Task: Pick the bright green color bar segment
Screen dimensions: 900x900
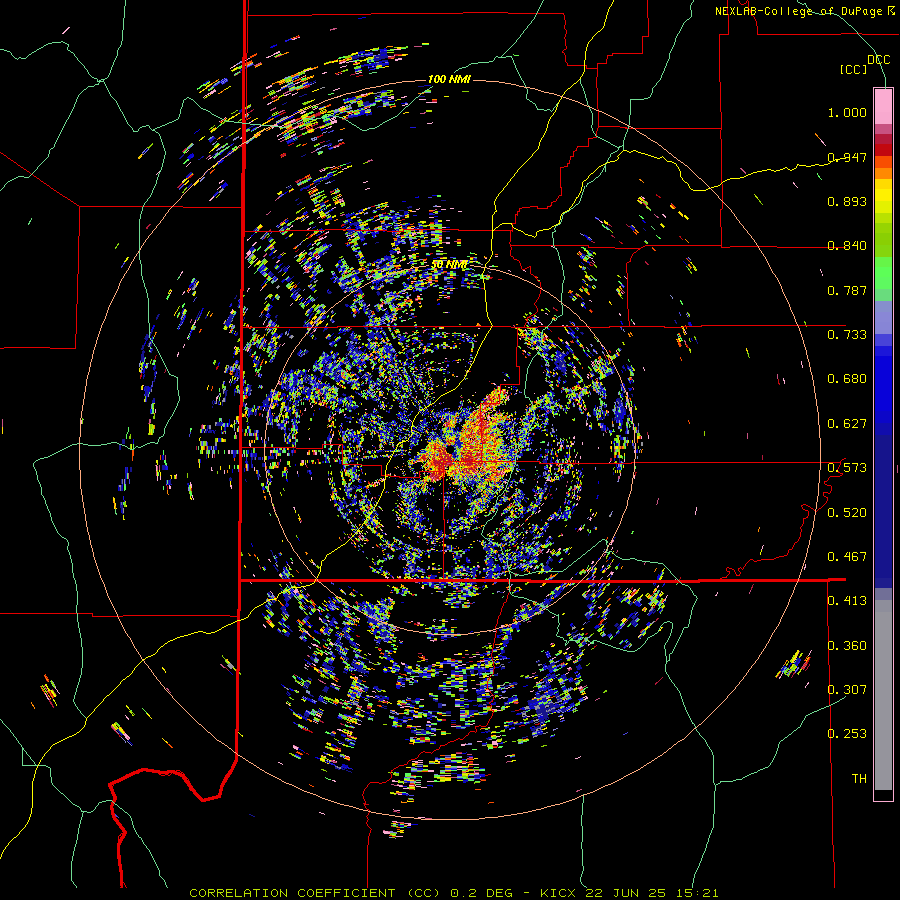Action: pyautogui.click(x=883, y=273)
